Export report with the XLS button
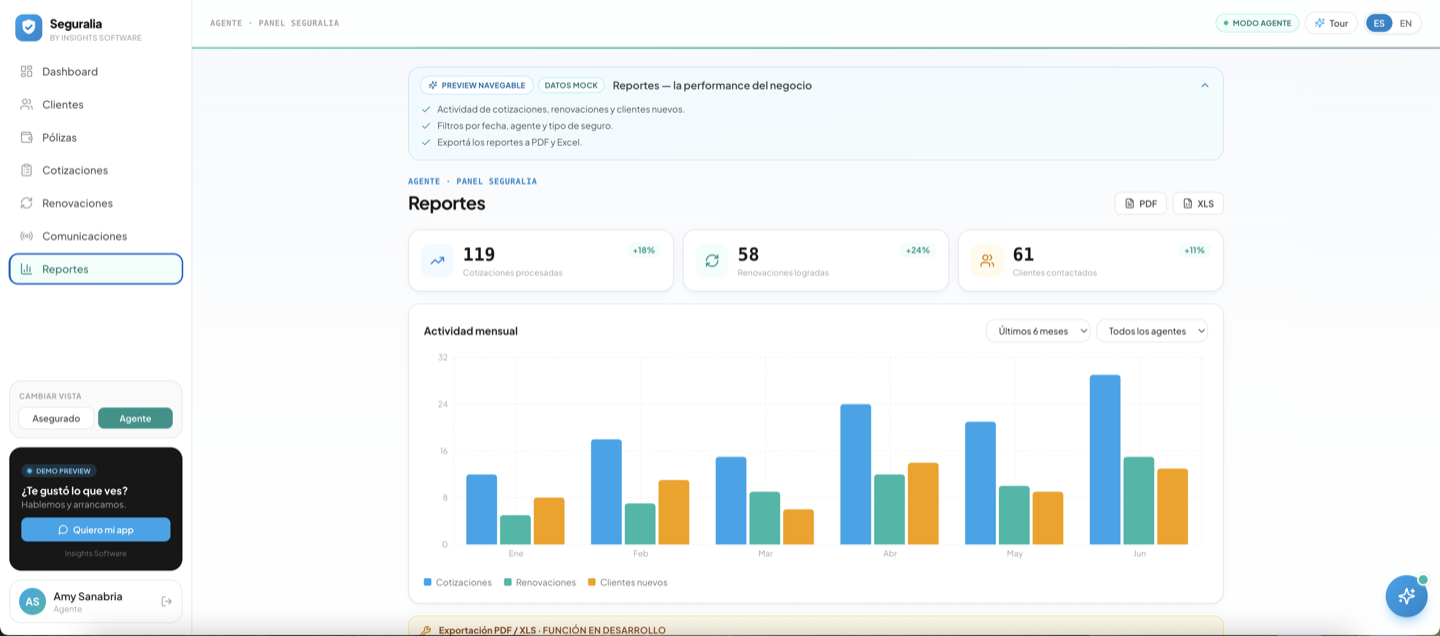 click(x=1198, y=203)
